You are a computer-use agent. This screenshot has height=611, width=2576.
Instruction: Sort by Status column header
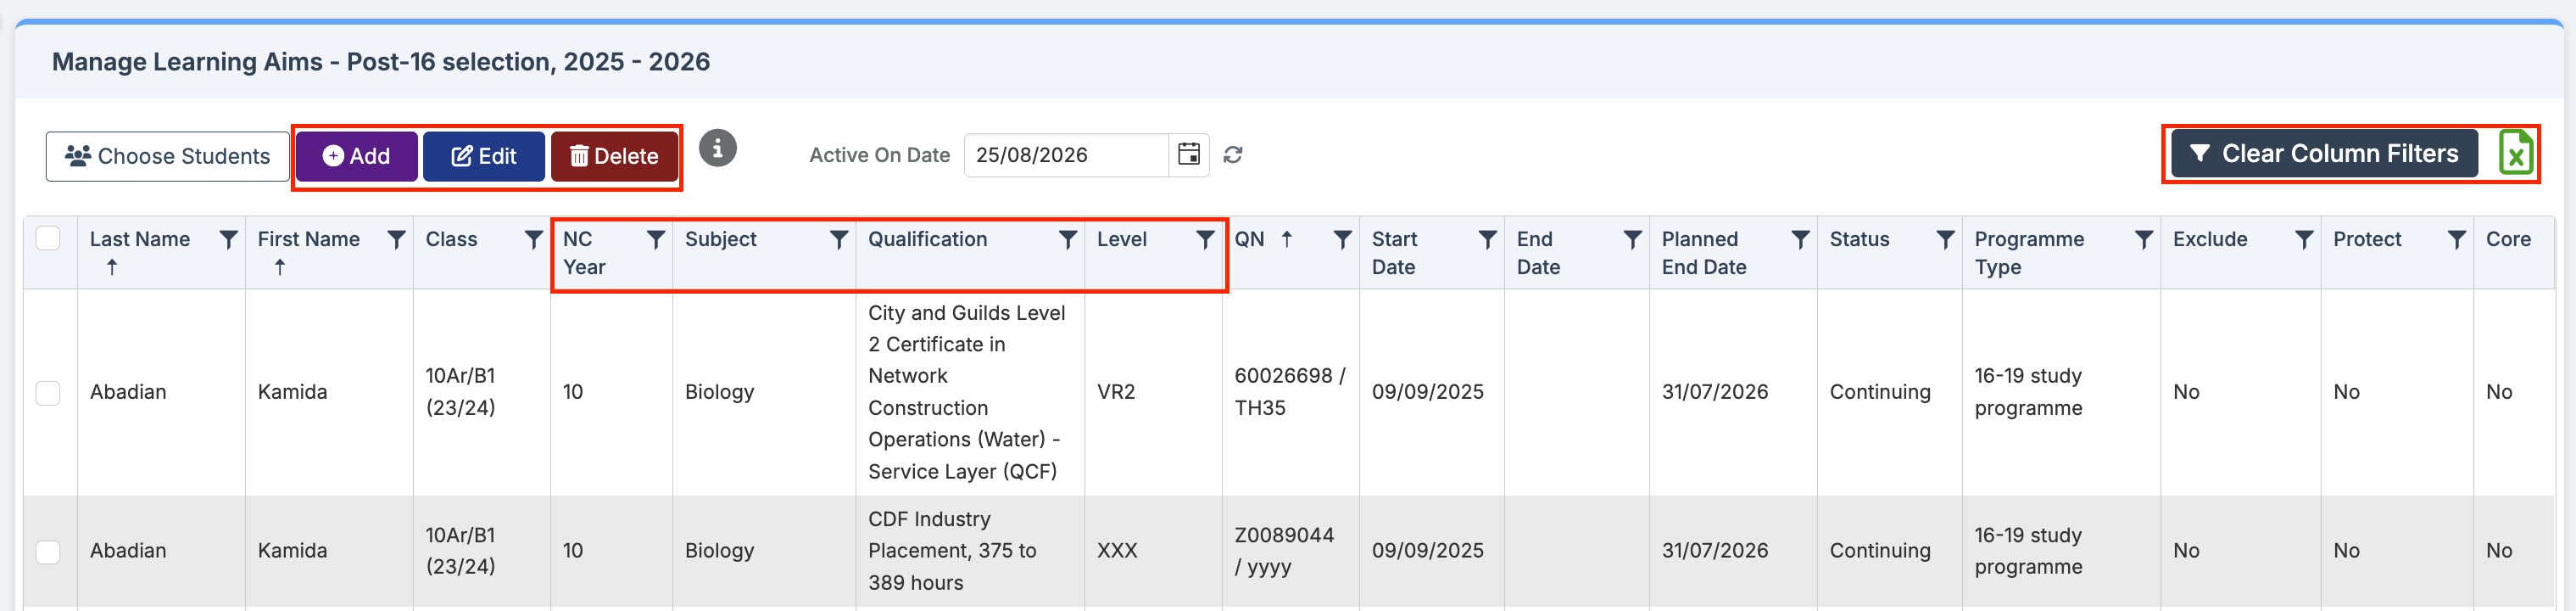[1859, 239]
